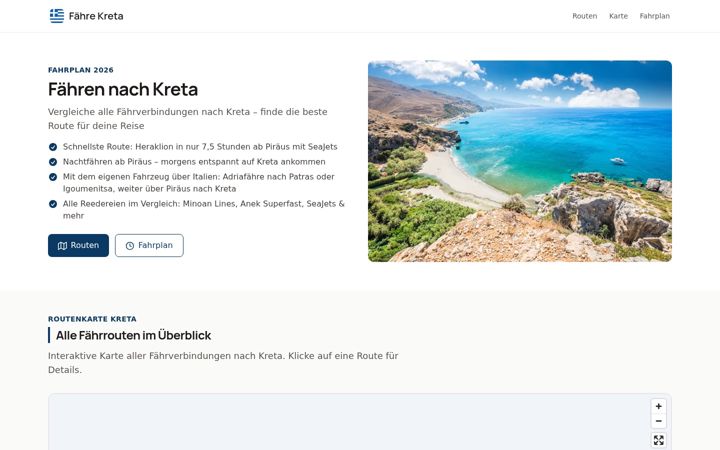Click the heading 'Fähren nach Kreta'

[x=123, y=89]
